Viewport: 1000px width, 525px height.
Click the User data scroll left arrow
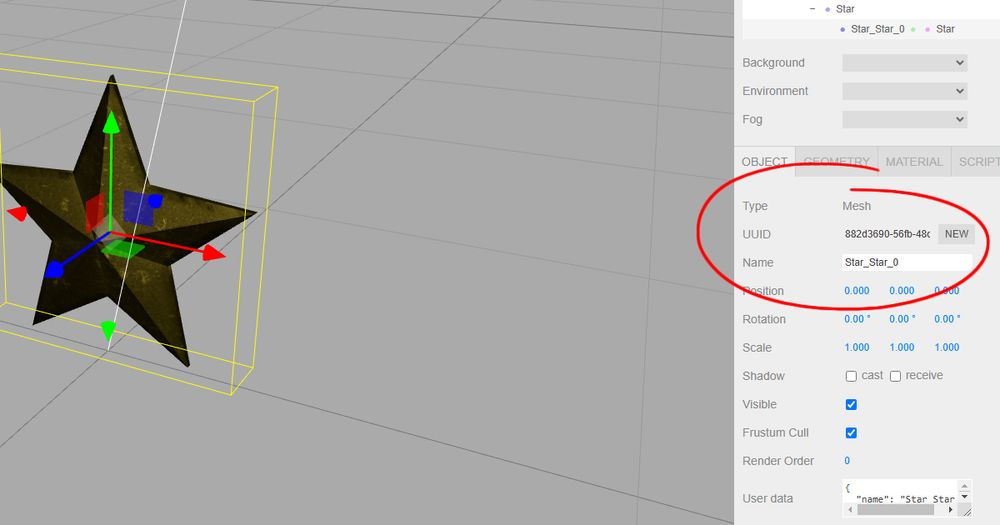point(849,510)
